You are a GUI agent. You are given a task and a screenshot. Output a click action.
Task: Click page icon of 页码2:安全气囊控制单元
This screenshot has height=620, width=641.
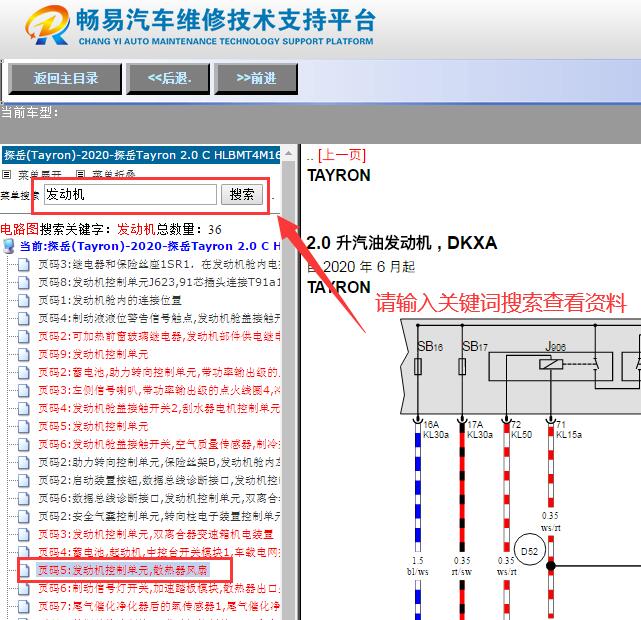24,516
